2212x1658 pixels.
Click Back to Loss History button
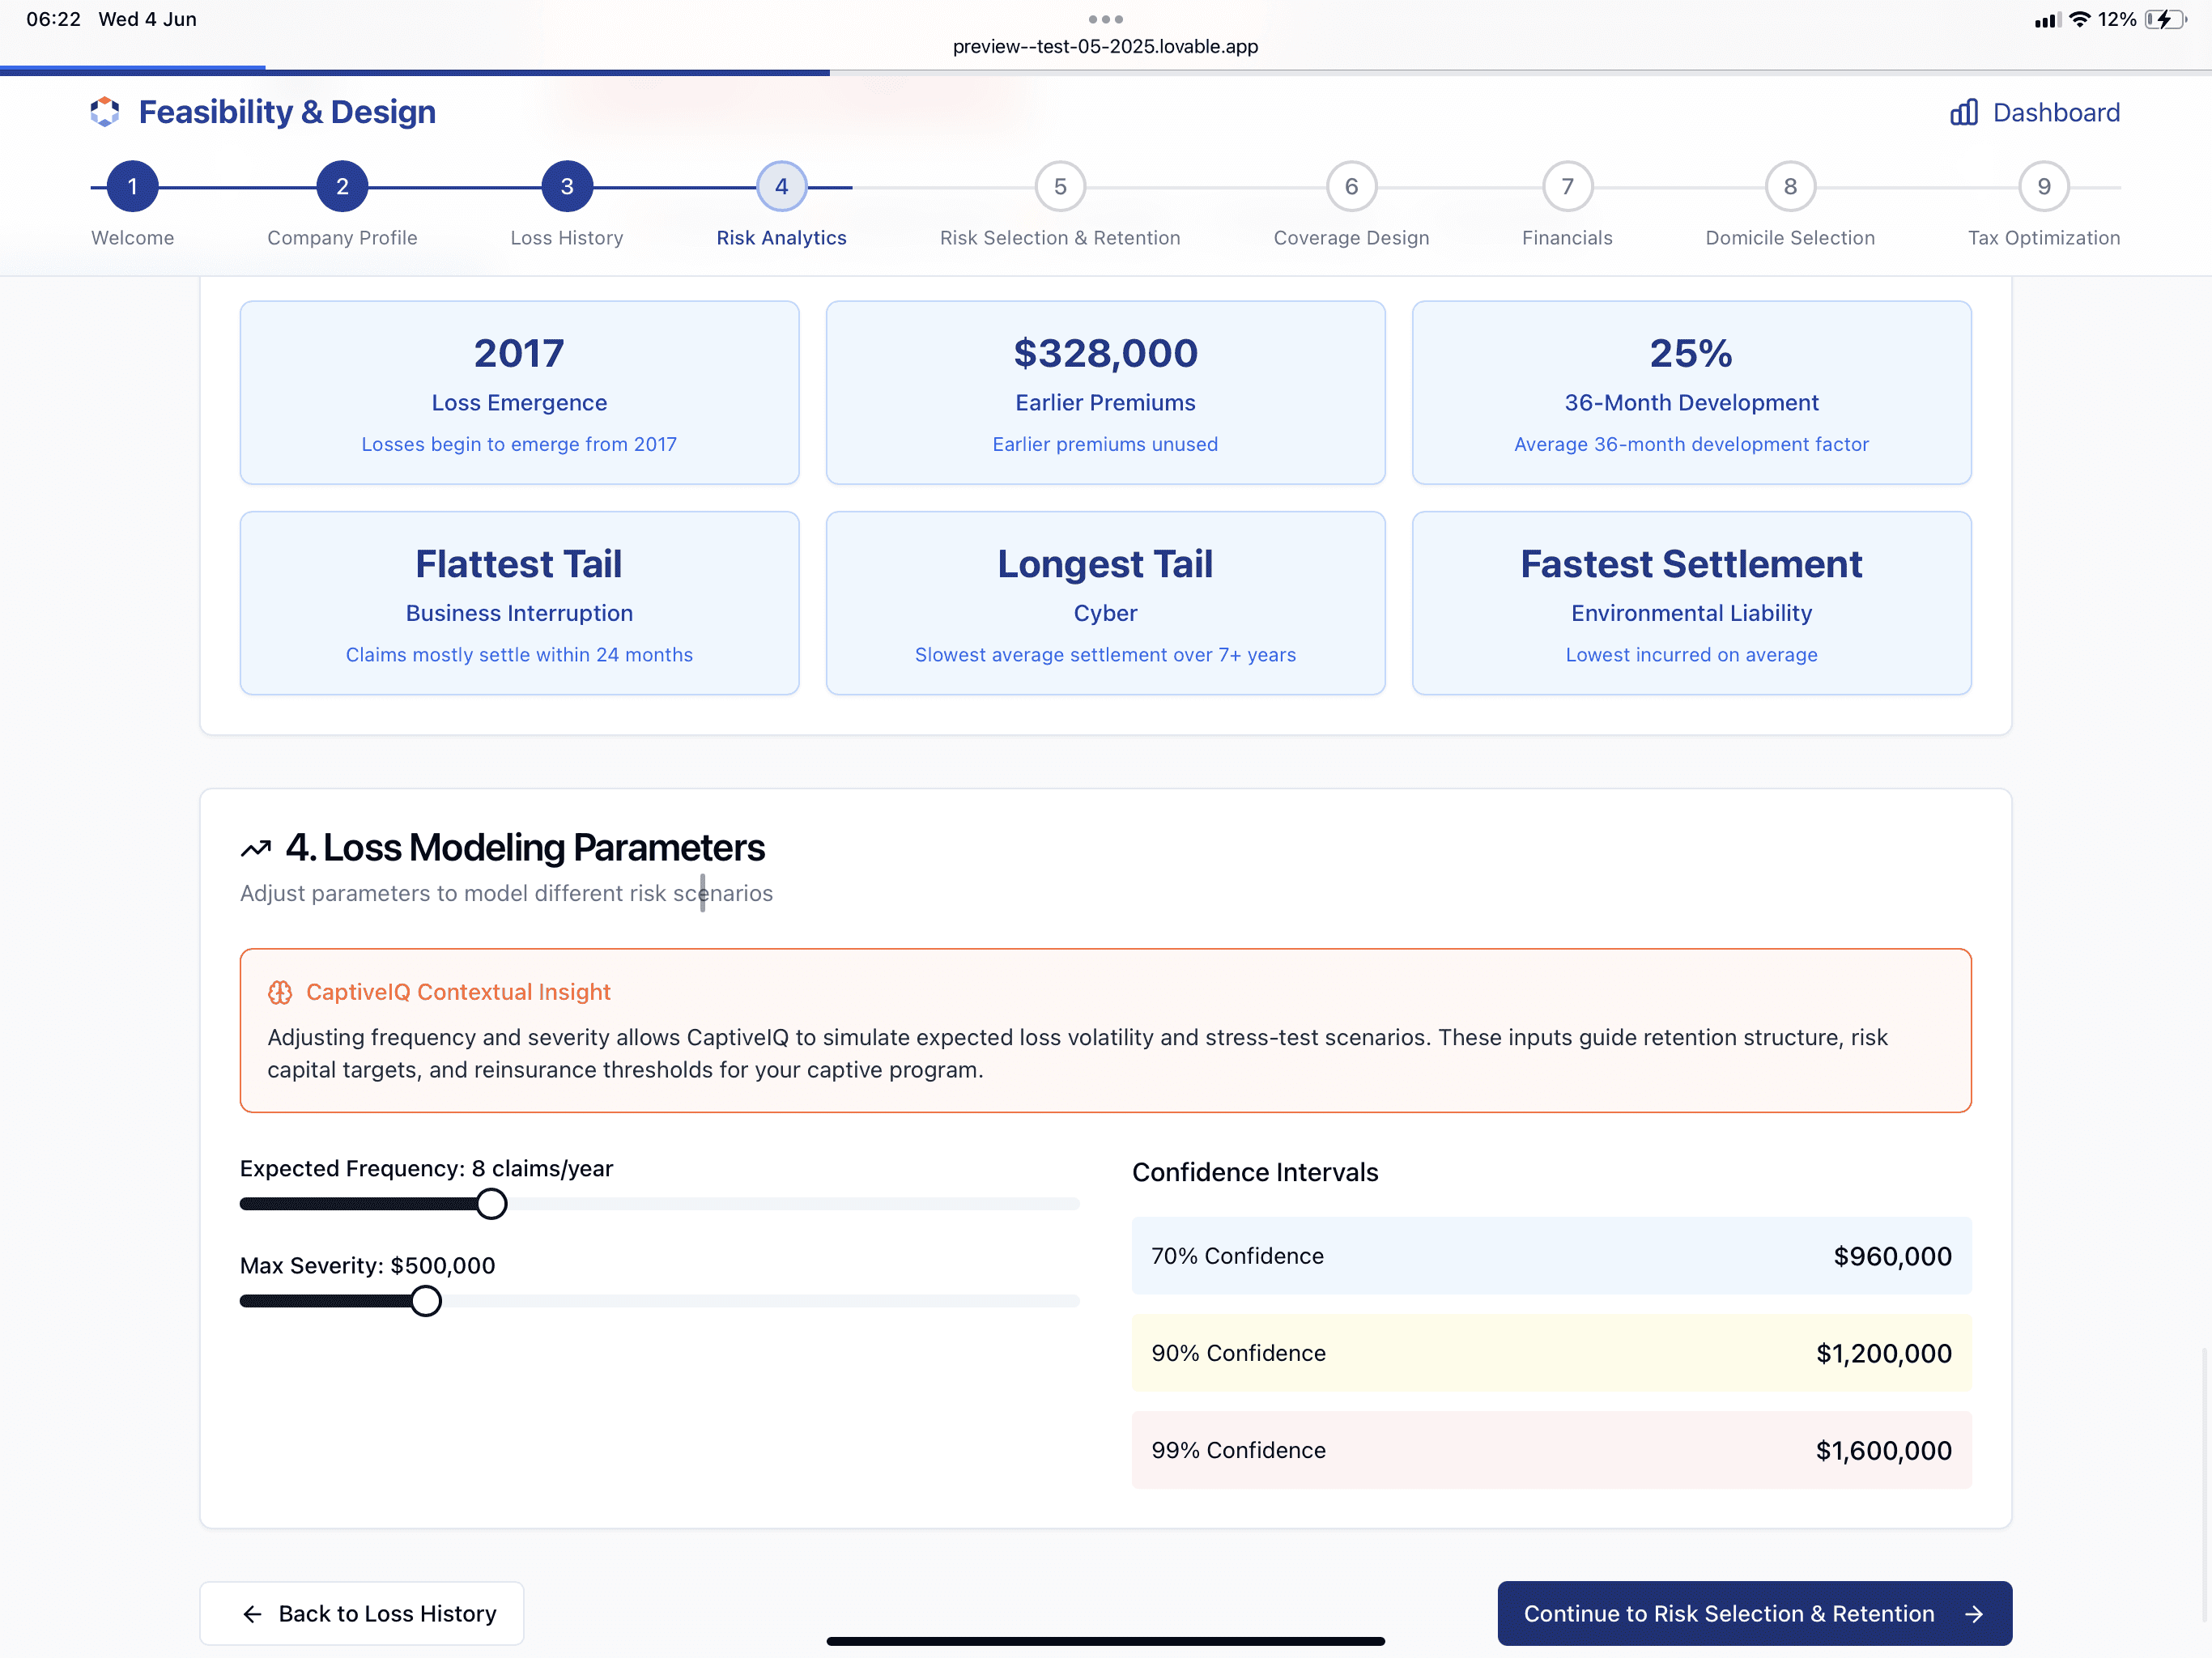(362, 1613)
